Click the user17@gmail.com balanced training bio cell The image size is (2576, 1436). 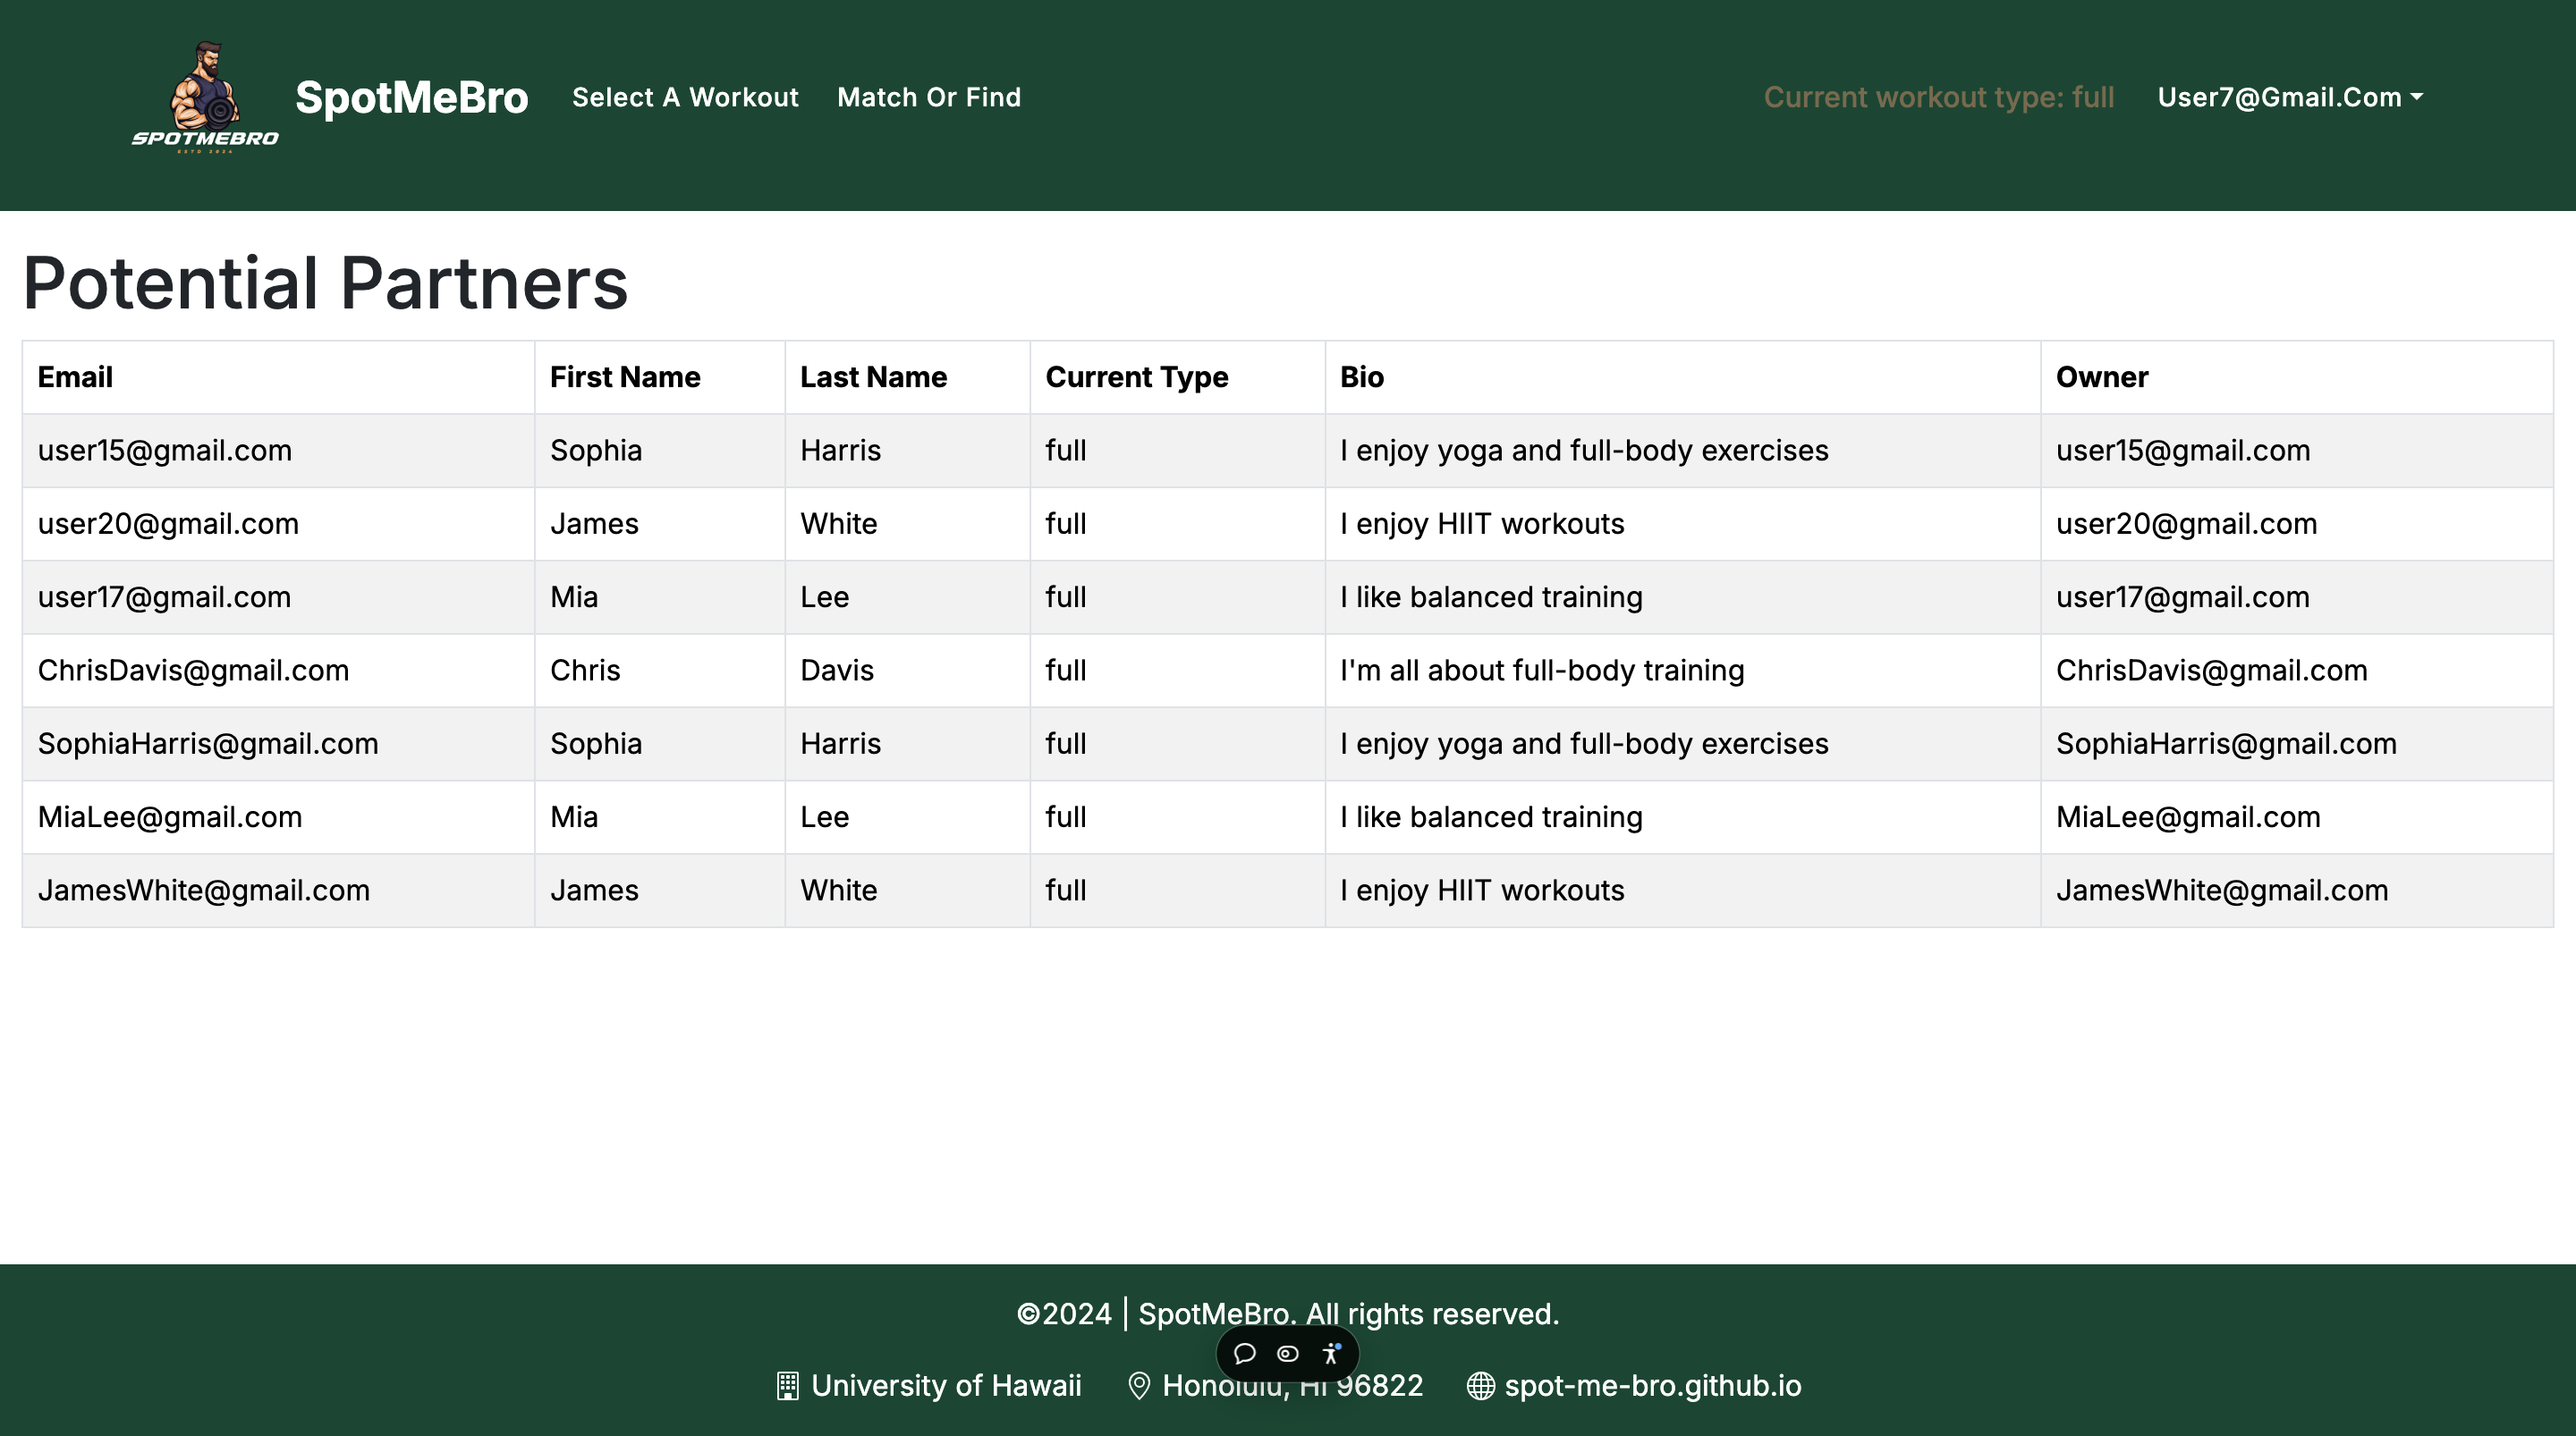point(1490,597)
